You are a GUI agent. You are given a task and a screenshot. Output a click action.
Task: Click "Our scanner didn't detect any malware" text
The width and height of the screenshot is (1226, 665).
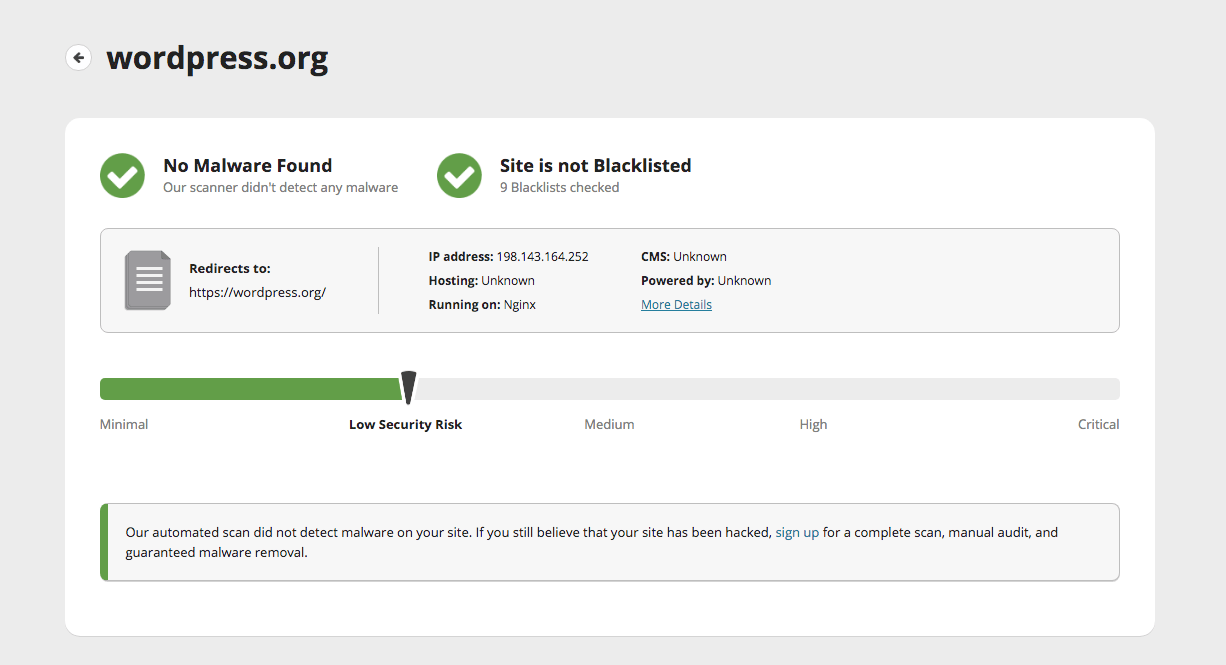[280, 188]
